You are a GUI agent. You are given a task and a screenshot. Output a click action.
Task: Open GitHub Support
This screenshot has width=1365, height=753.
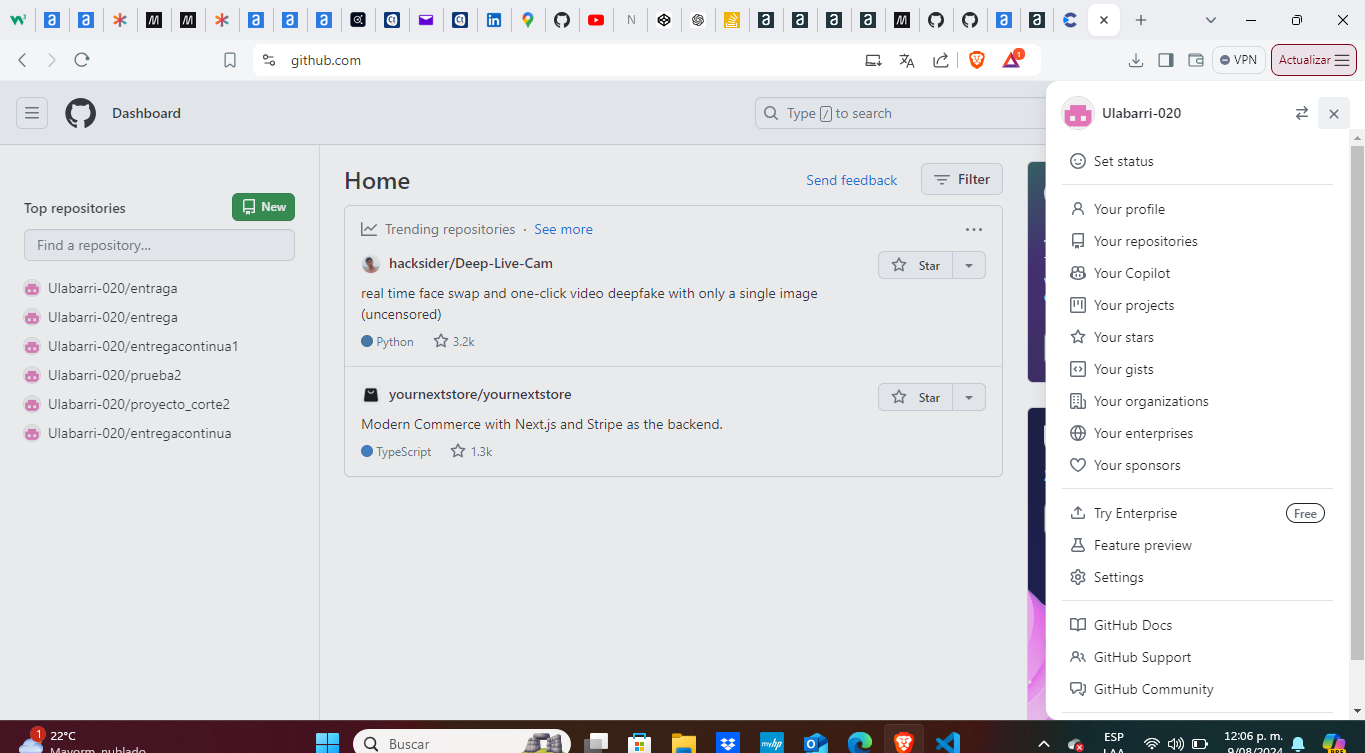coord(1197,657)
